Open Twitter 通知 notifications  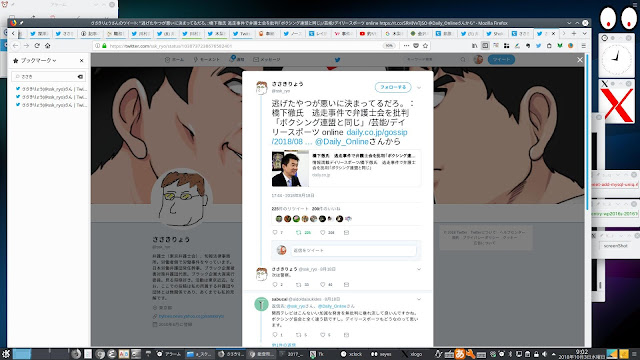click(237, 60)
